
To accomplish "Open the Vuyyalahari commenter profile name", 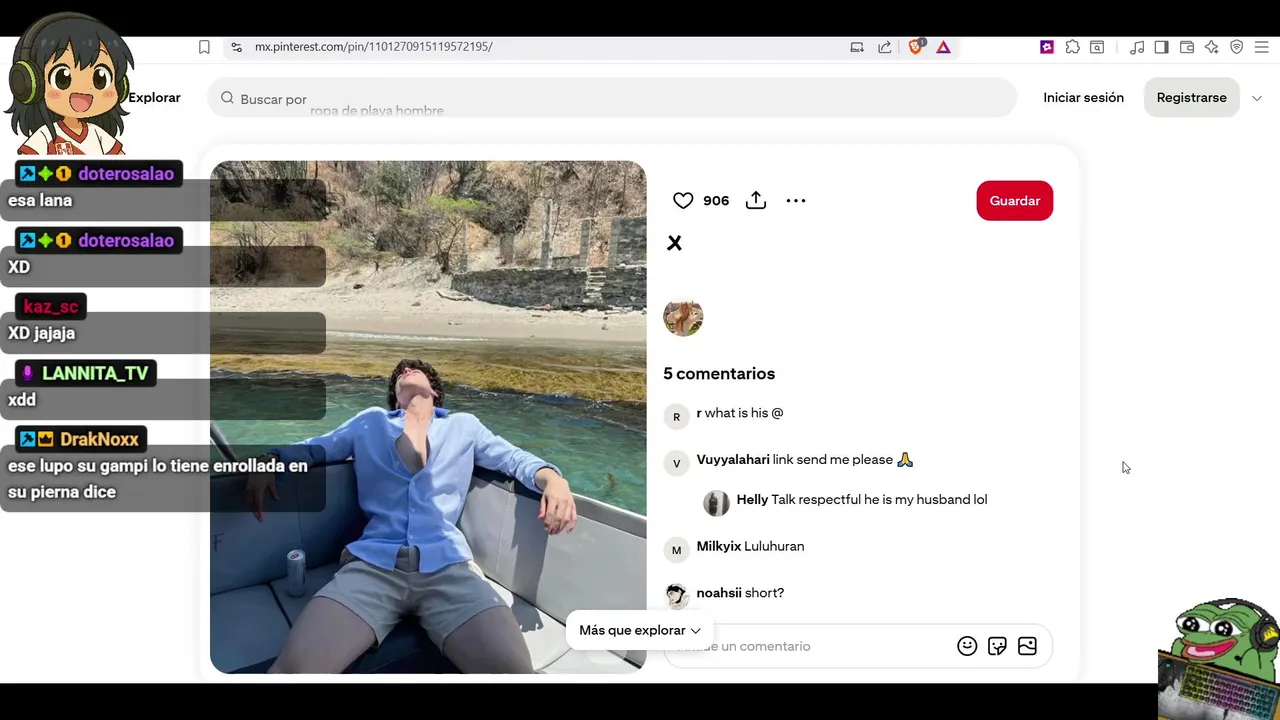I will click(733, 460).
